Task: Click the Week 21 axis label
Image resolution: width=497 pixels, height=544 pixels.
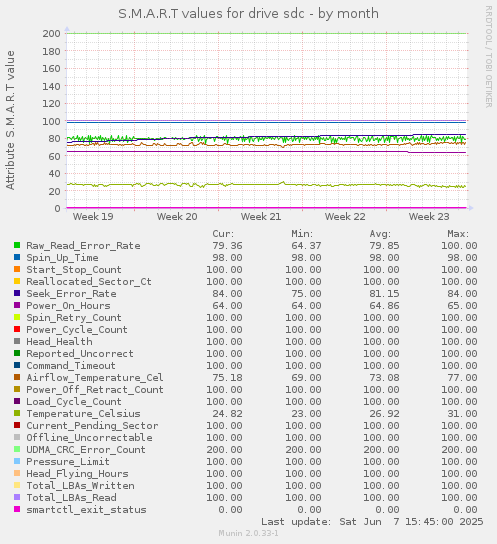Action: click(x=261, y=217)
